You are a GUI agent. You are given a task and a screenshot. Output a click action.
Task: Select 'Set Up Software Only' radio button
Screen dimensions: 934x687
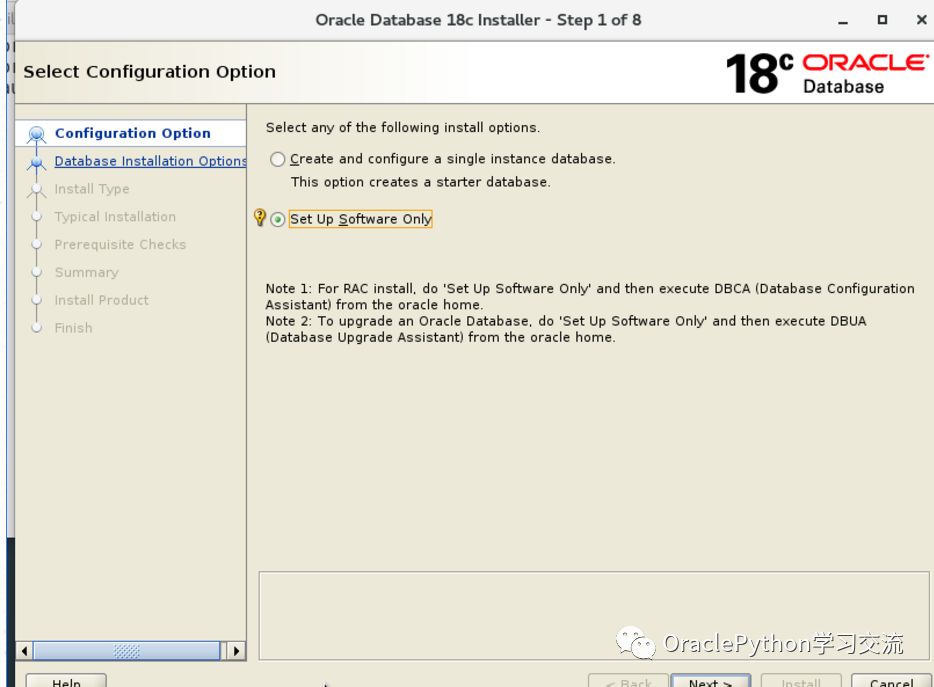pos(278,219)
